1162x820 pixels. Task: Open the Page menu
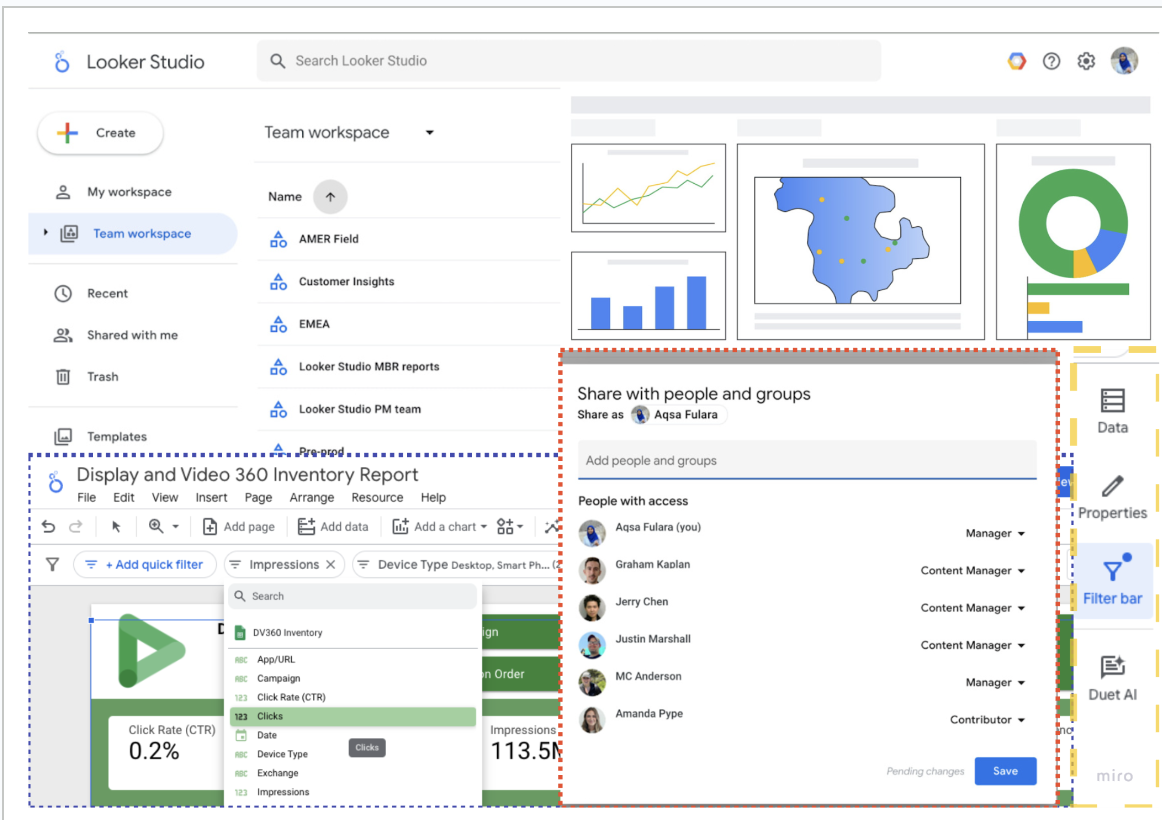(259, 498)
